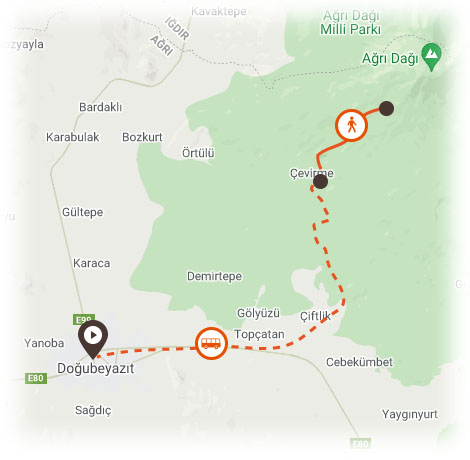Click the Yaygınyurt label
The width and height of the screenshot is (470, 460).
410,414
